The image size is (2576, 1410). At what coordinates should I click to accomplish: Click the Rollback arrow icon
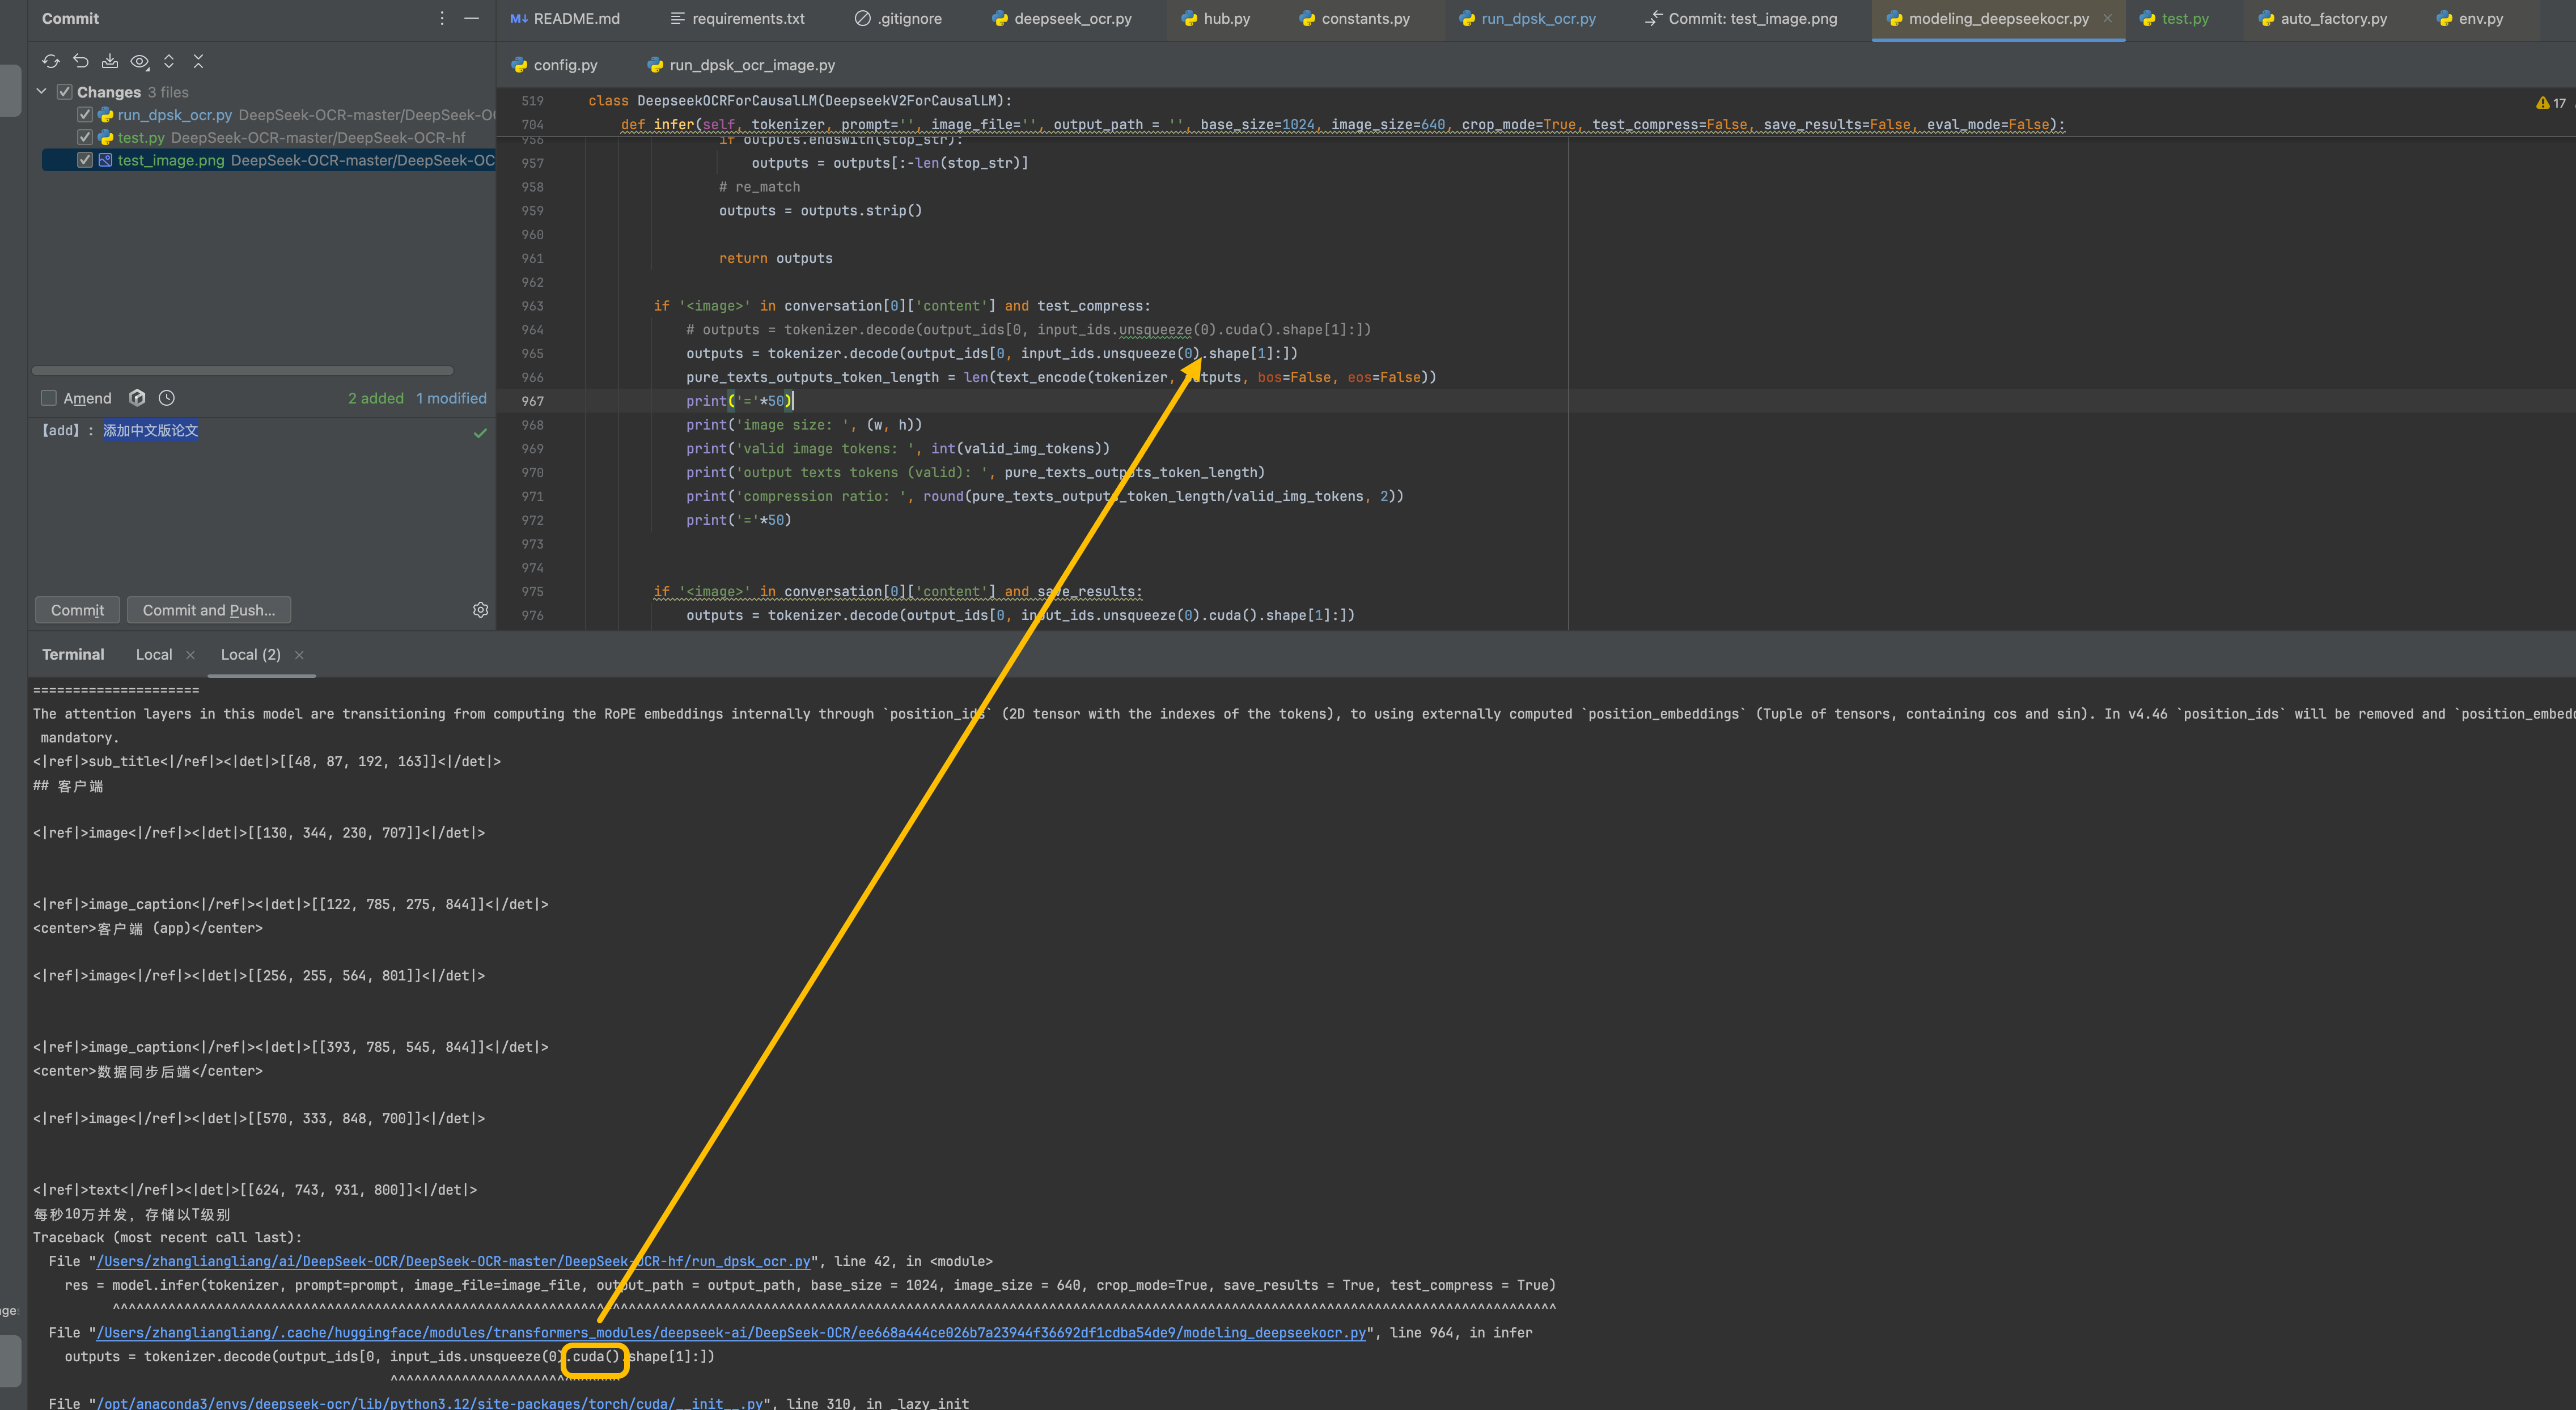(81, 61)
